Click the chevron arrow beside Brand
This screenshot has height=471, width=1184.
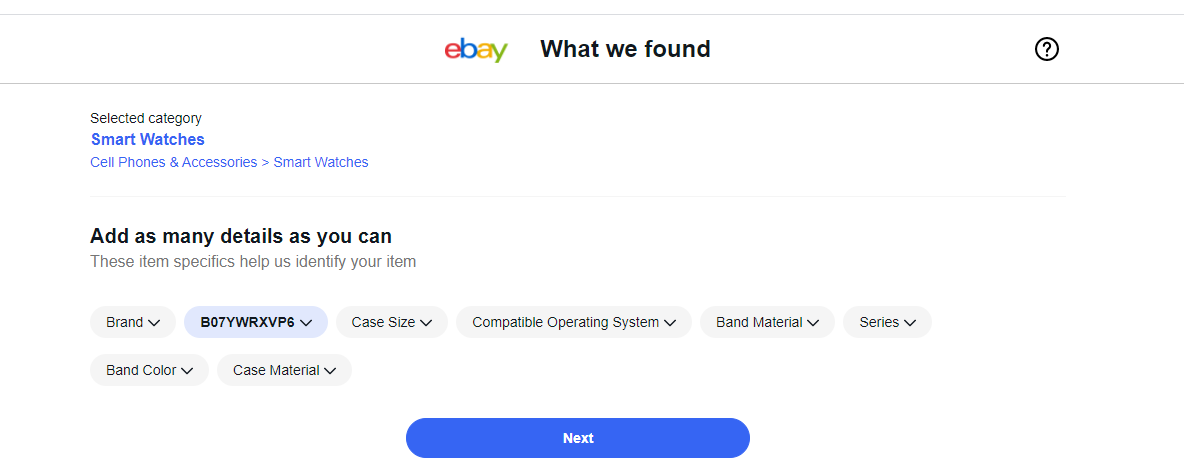pos(154,323)
